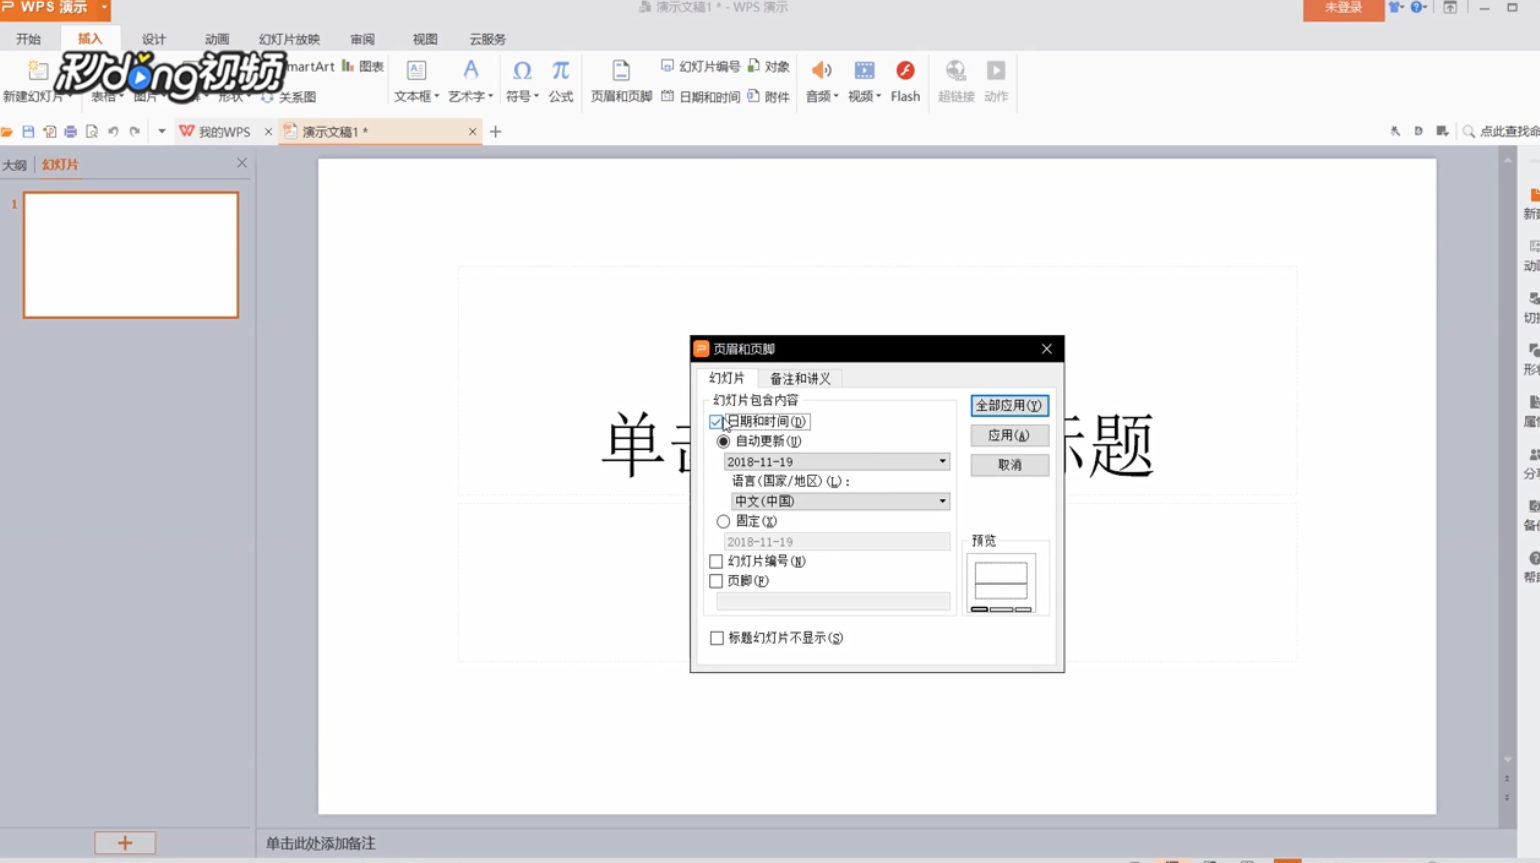1540x863 pixels.
Task: Enable 标题幻灯片不显示 checkbox
Action: point(717,638)
